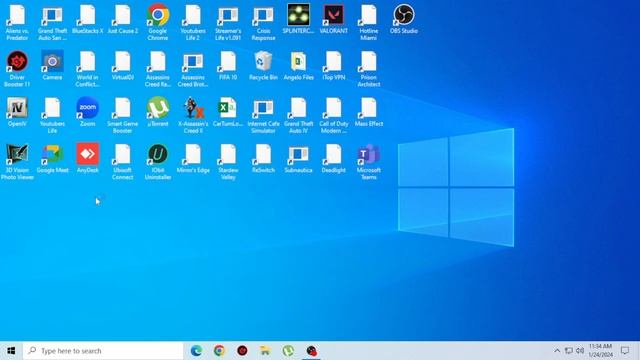Click the Hotline Miami shortcut

pyautogui.click(x=369, y=22)
